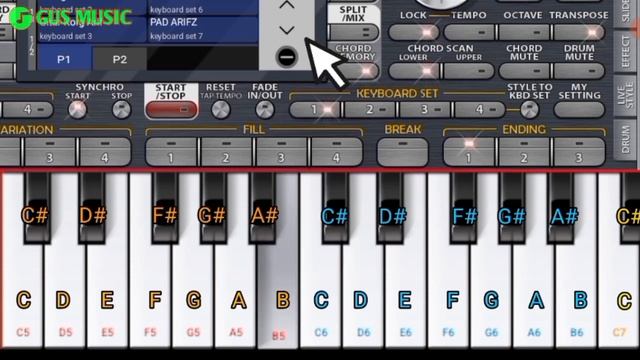
Task: Select Keyboard Set 4
Action: coord(480,109)
